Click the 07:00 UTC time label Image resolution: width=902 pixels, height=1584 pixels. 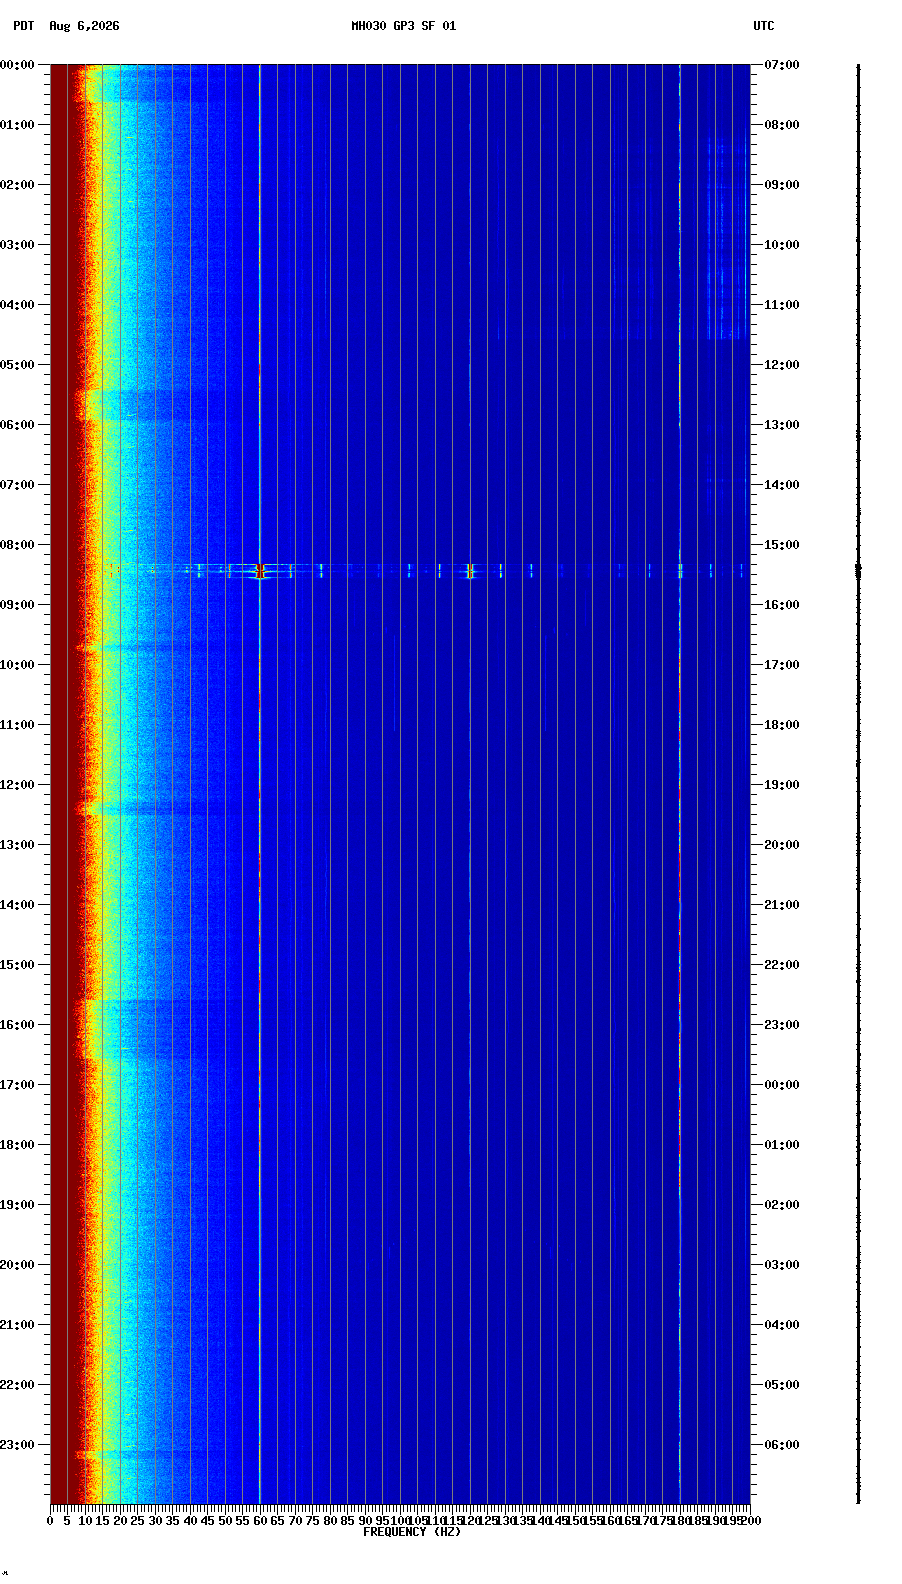782,65
